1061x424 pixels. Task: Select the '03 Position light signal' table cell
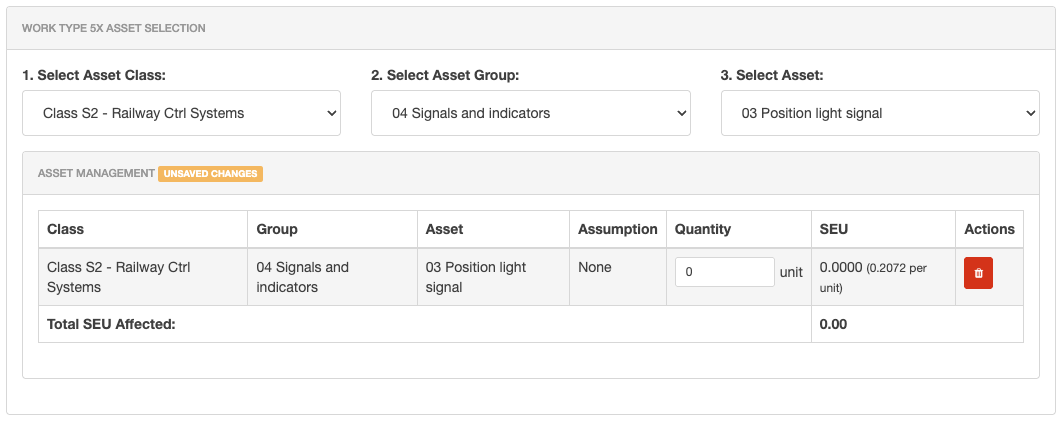(x=493, y=277)
